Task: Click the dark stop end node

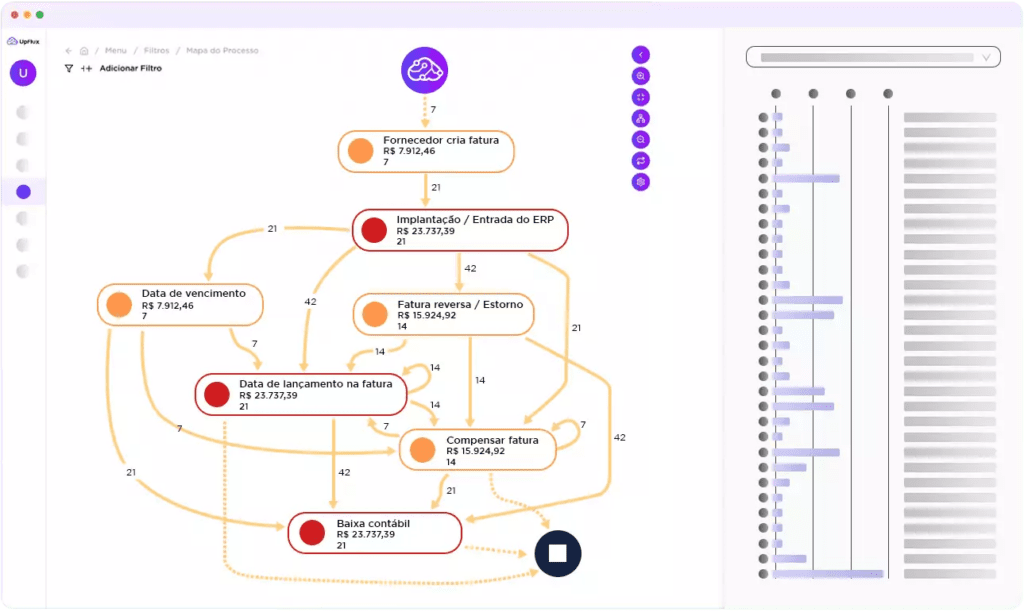Action: 558,553
